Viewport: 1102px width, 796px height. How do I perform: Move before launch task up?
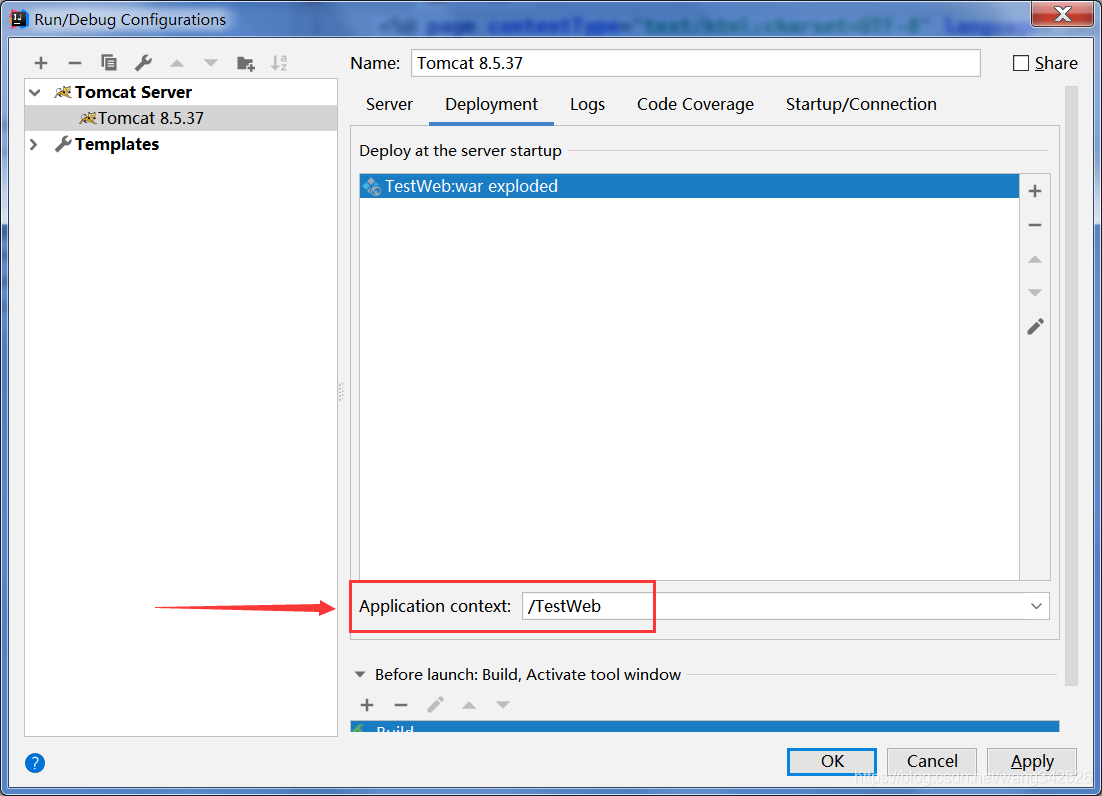(469, 705)
